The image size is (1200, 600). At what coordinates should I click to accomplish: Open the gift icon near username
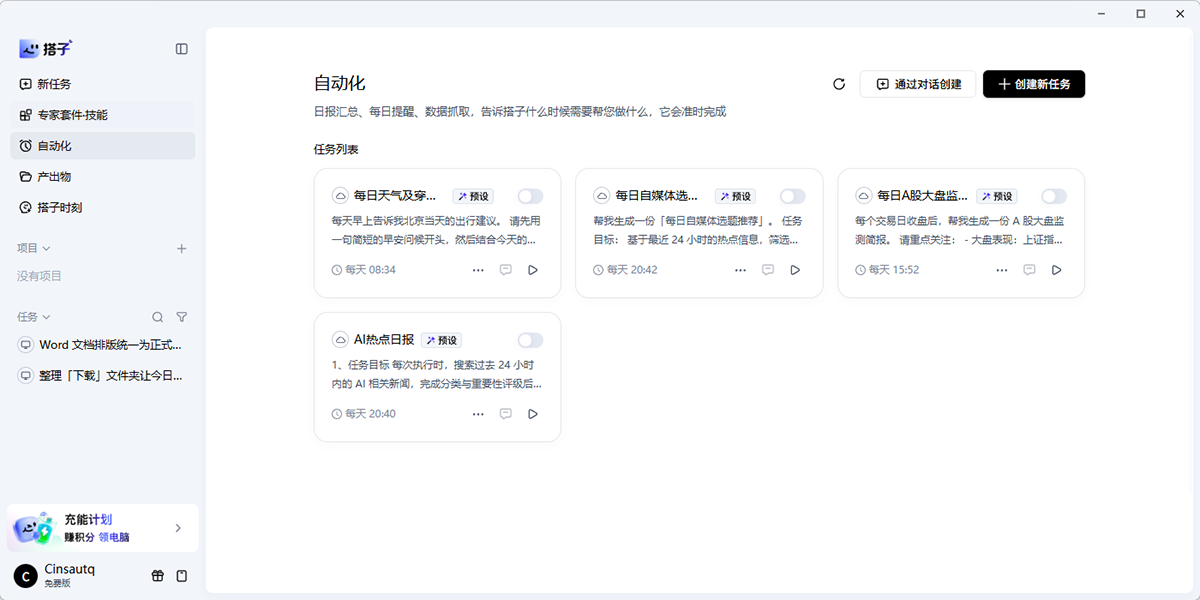tap(157, 576)
